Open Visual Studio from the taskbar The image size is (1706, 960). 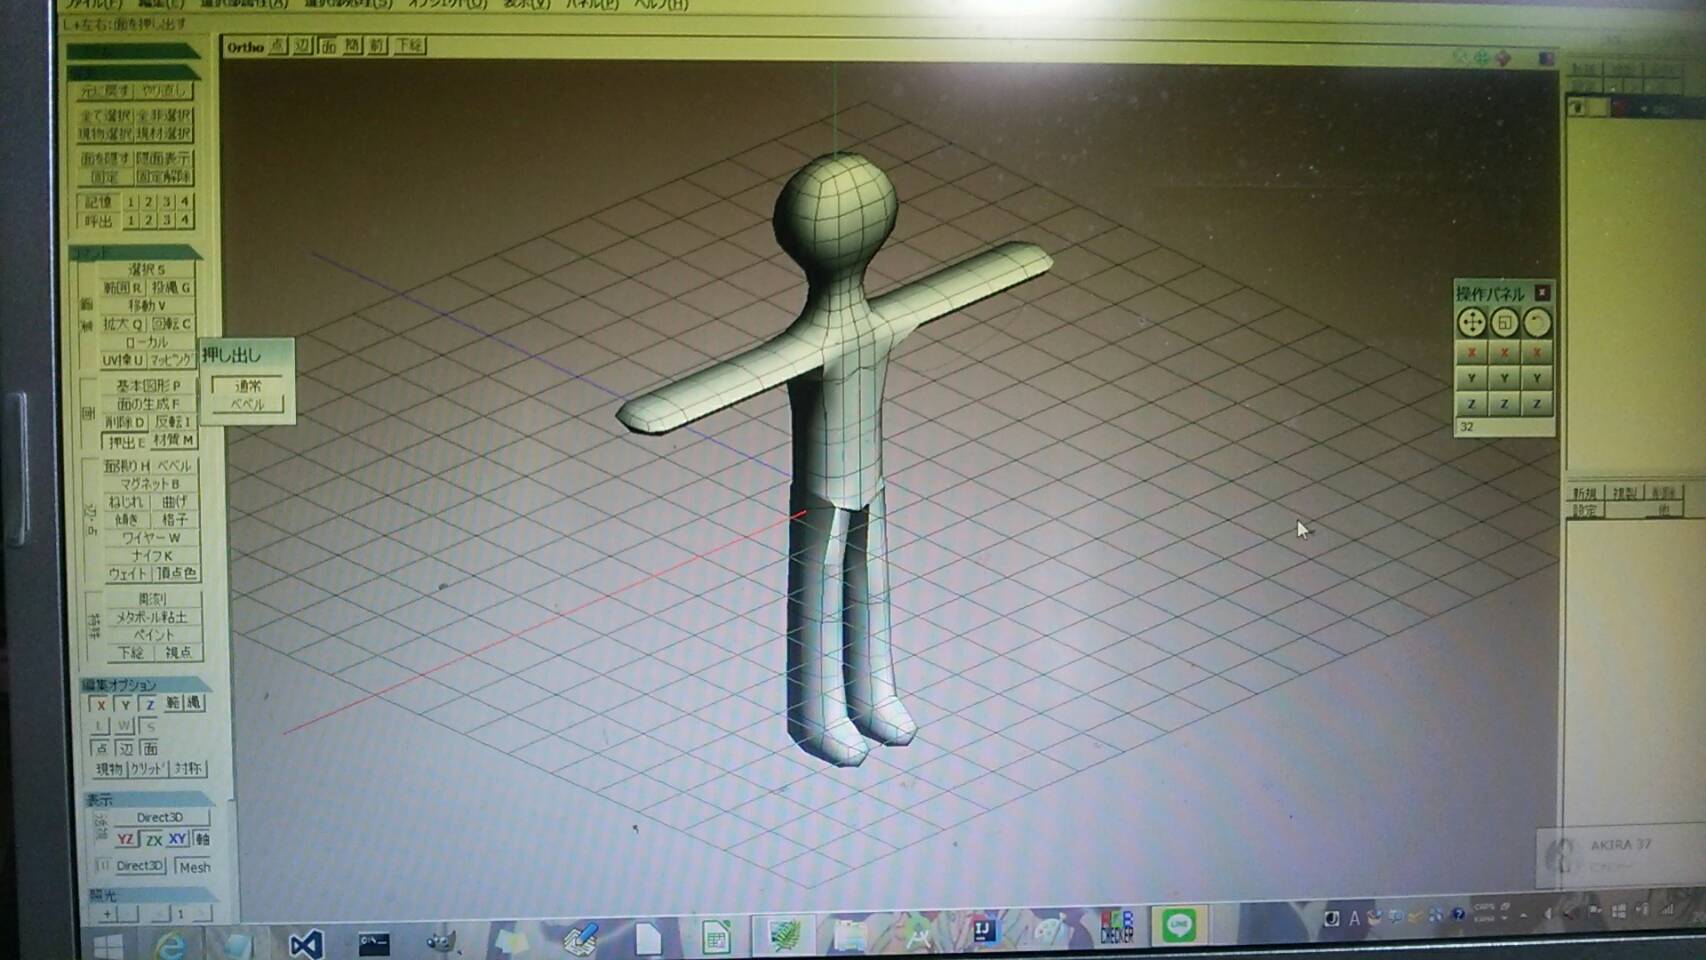point(306,943)
